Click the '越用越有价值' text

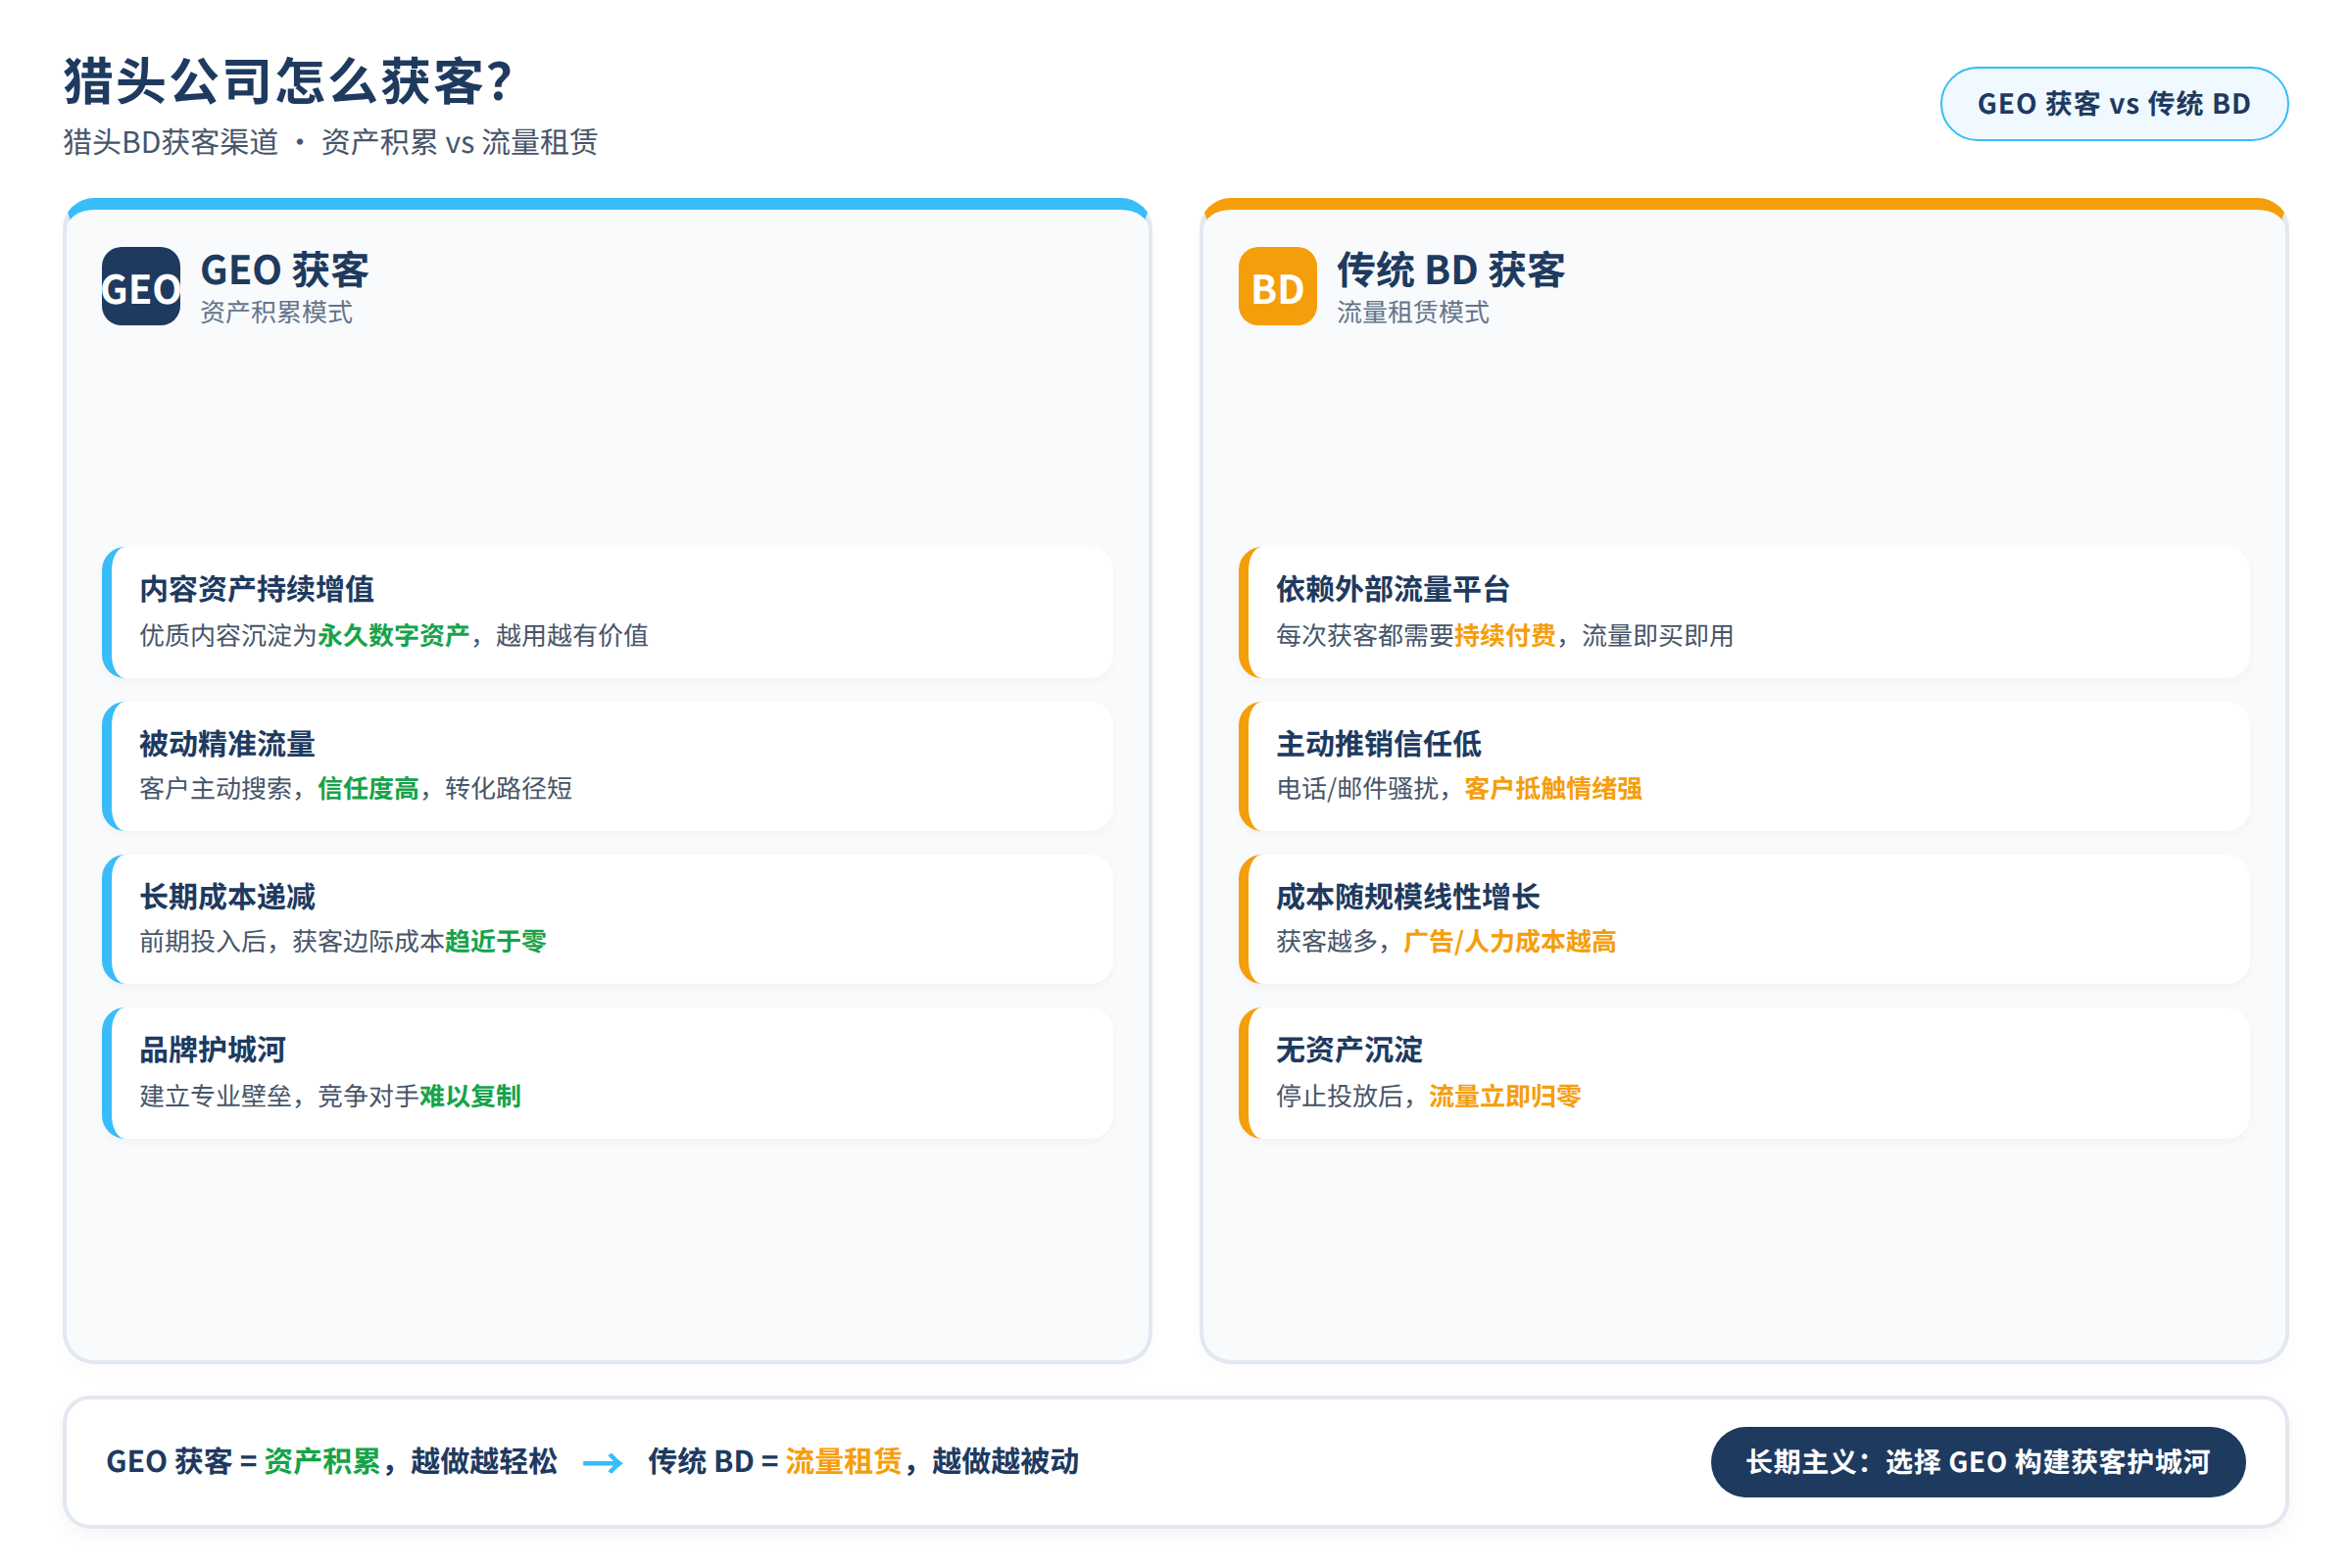(572, 635)
